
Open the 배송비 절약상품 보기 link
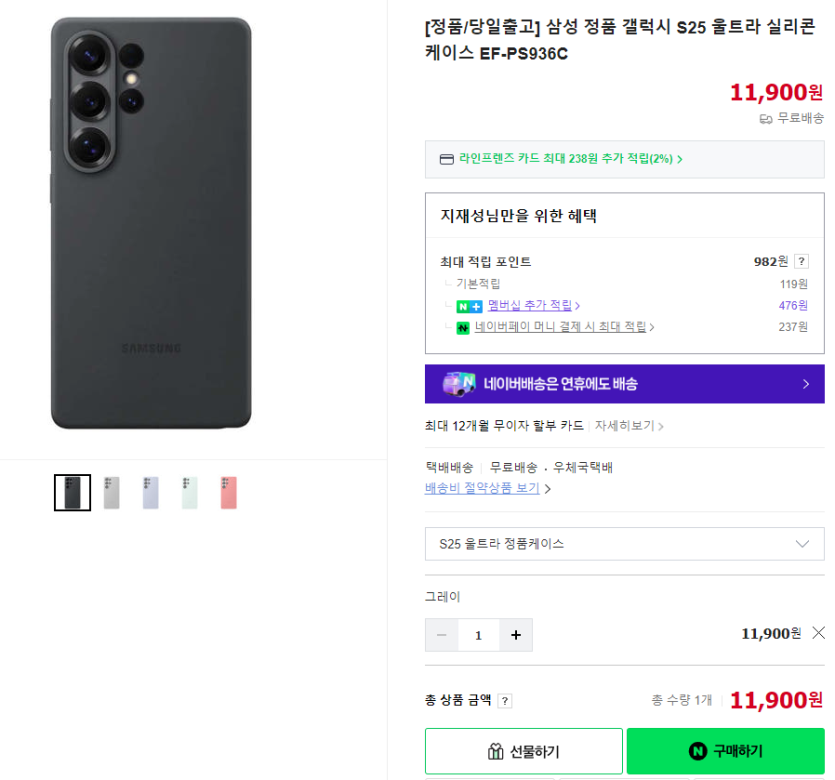pos(482,488)
